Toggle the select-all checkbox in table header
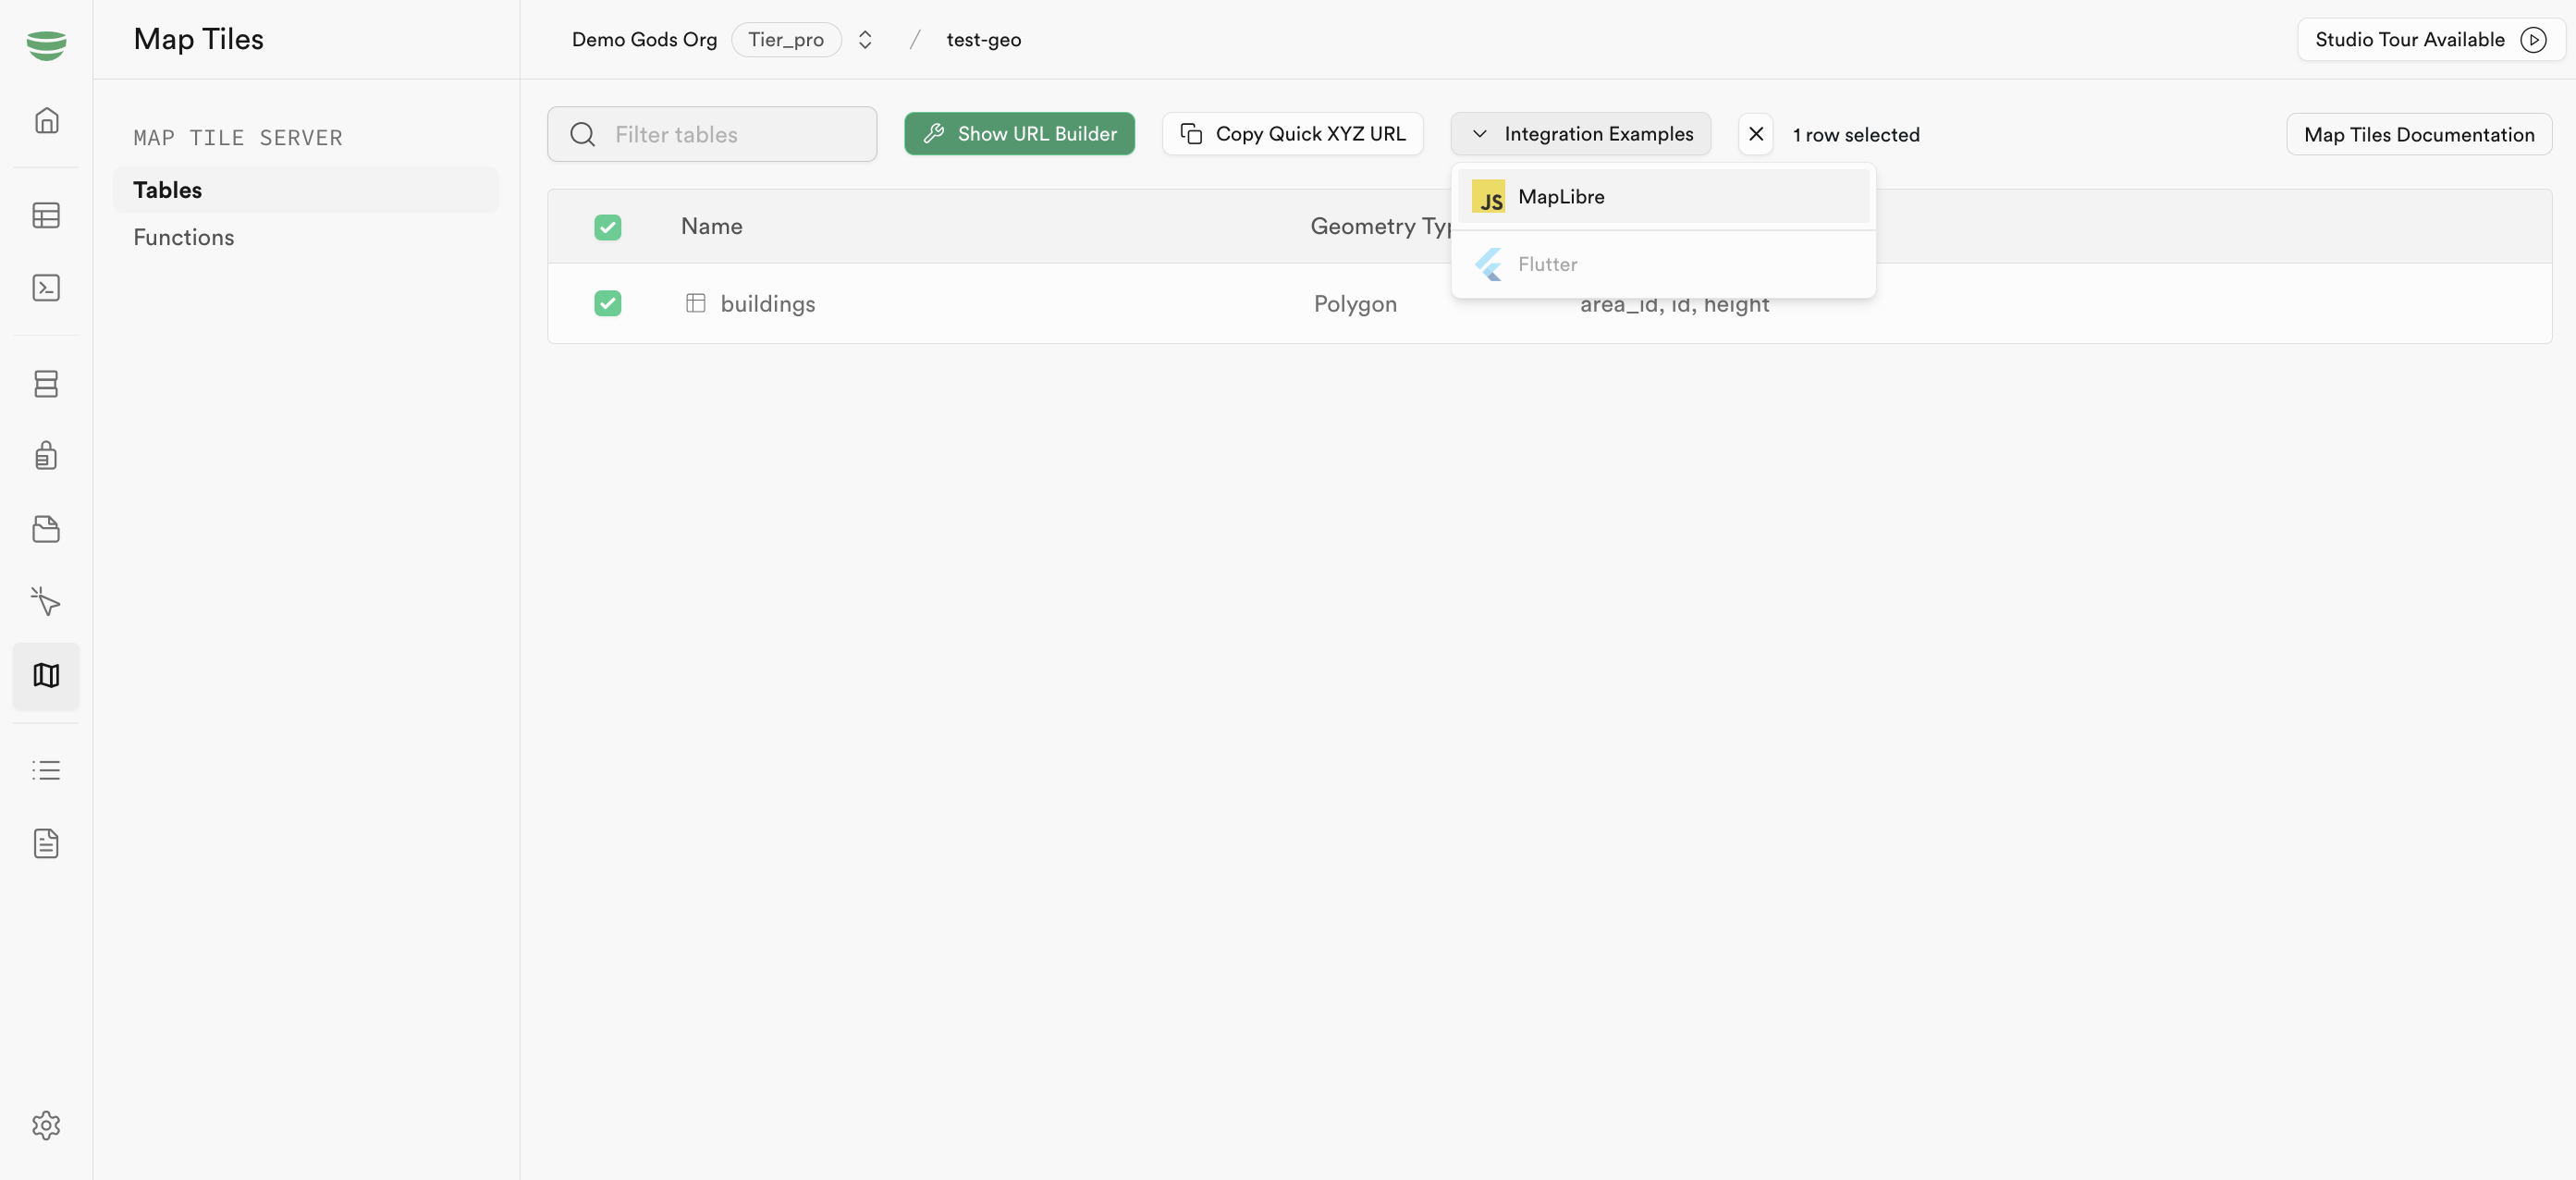This screenshot has height=1180, width=2576. [608, 227]
